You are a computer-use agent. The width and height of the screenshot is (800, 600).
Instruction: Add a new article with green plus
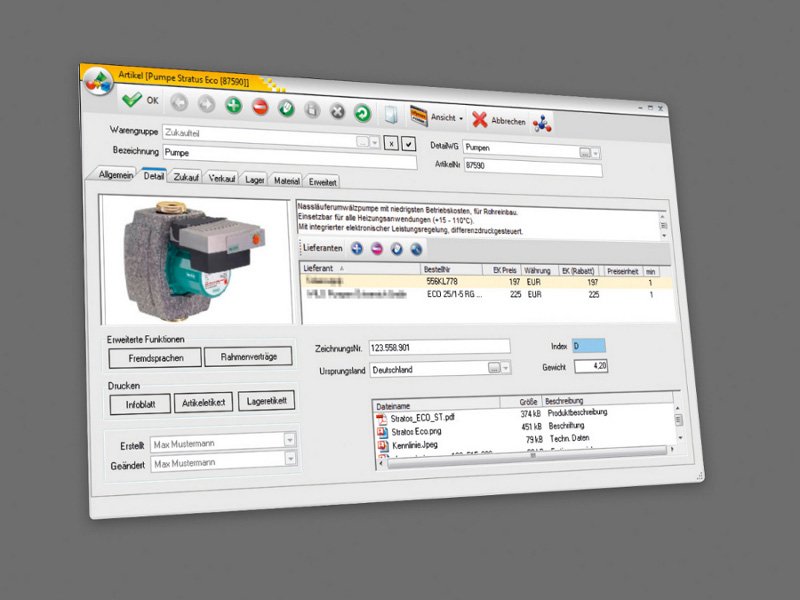click(x=233, y=106)
